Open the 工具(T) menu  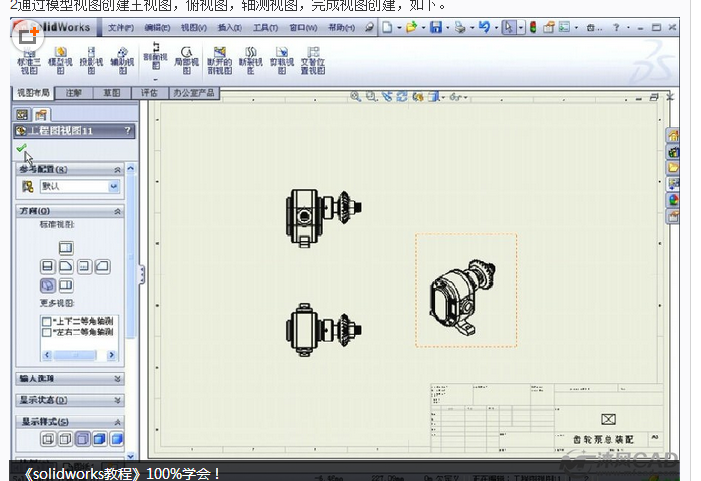point(265,28)
